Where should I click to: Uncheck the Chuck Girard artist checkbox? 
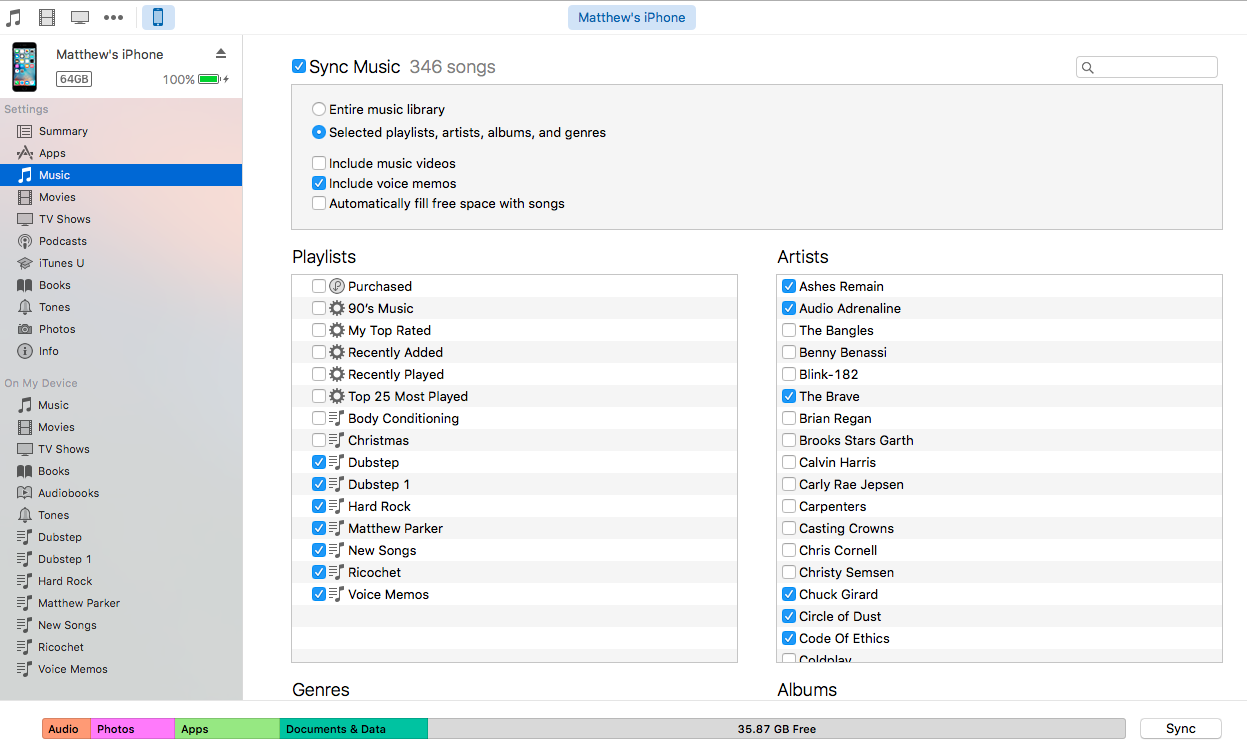(789, 594)
